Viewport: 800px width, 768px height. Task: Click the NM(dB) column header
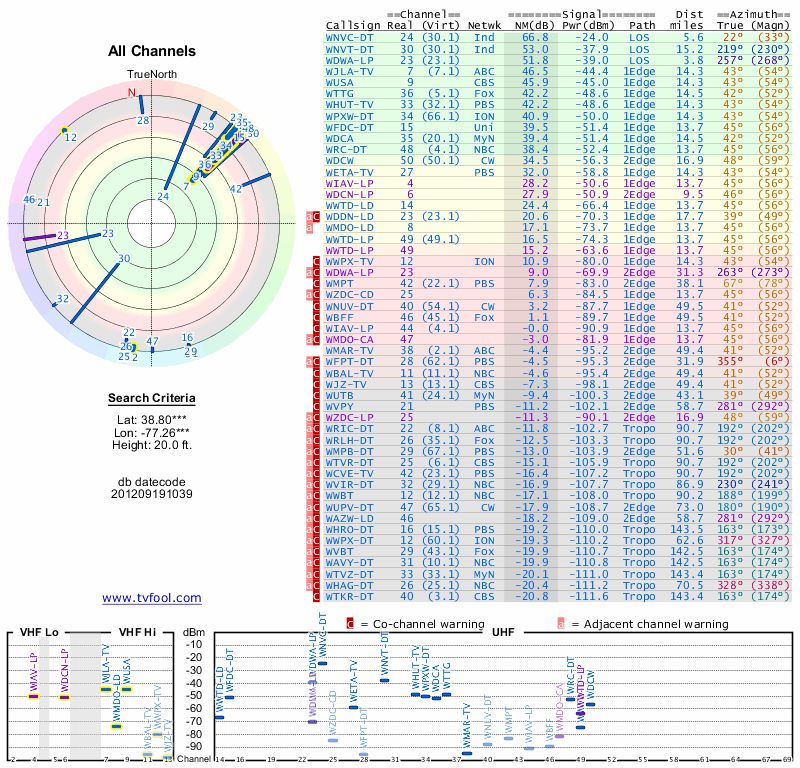point(533,26)
